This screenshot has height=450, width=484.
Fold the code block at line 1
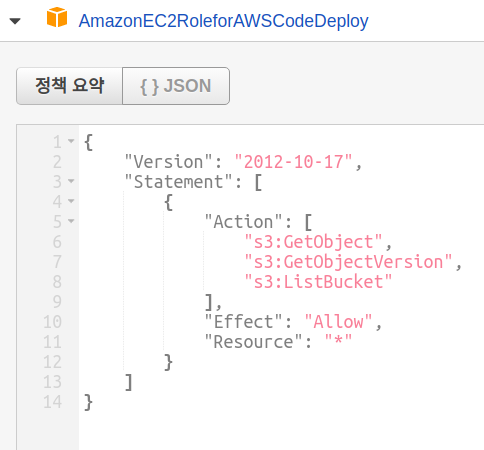(71, 141)
